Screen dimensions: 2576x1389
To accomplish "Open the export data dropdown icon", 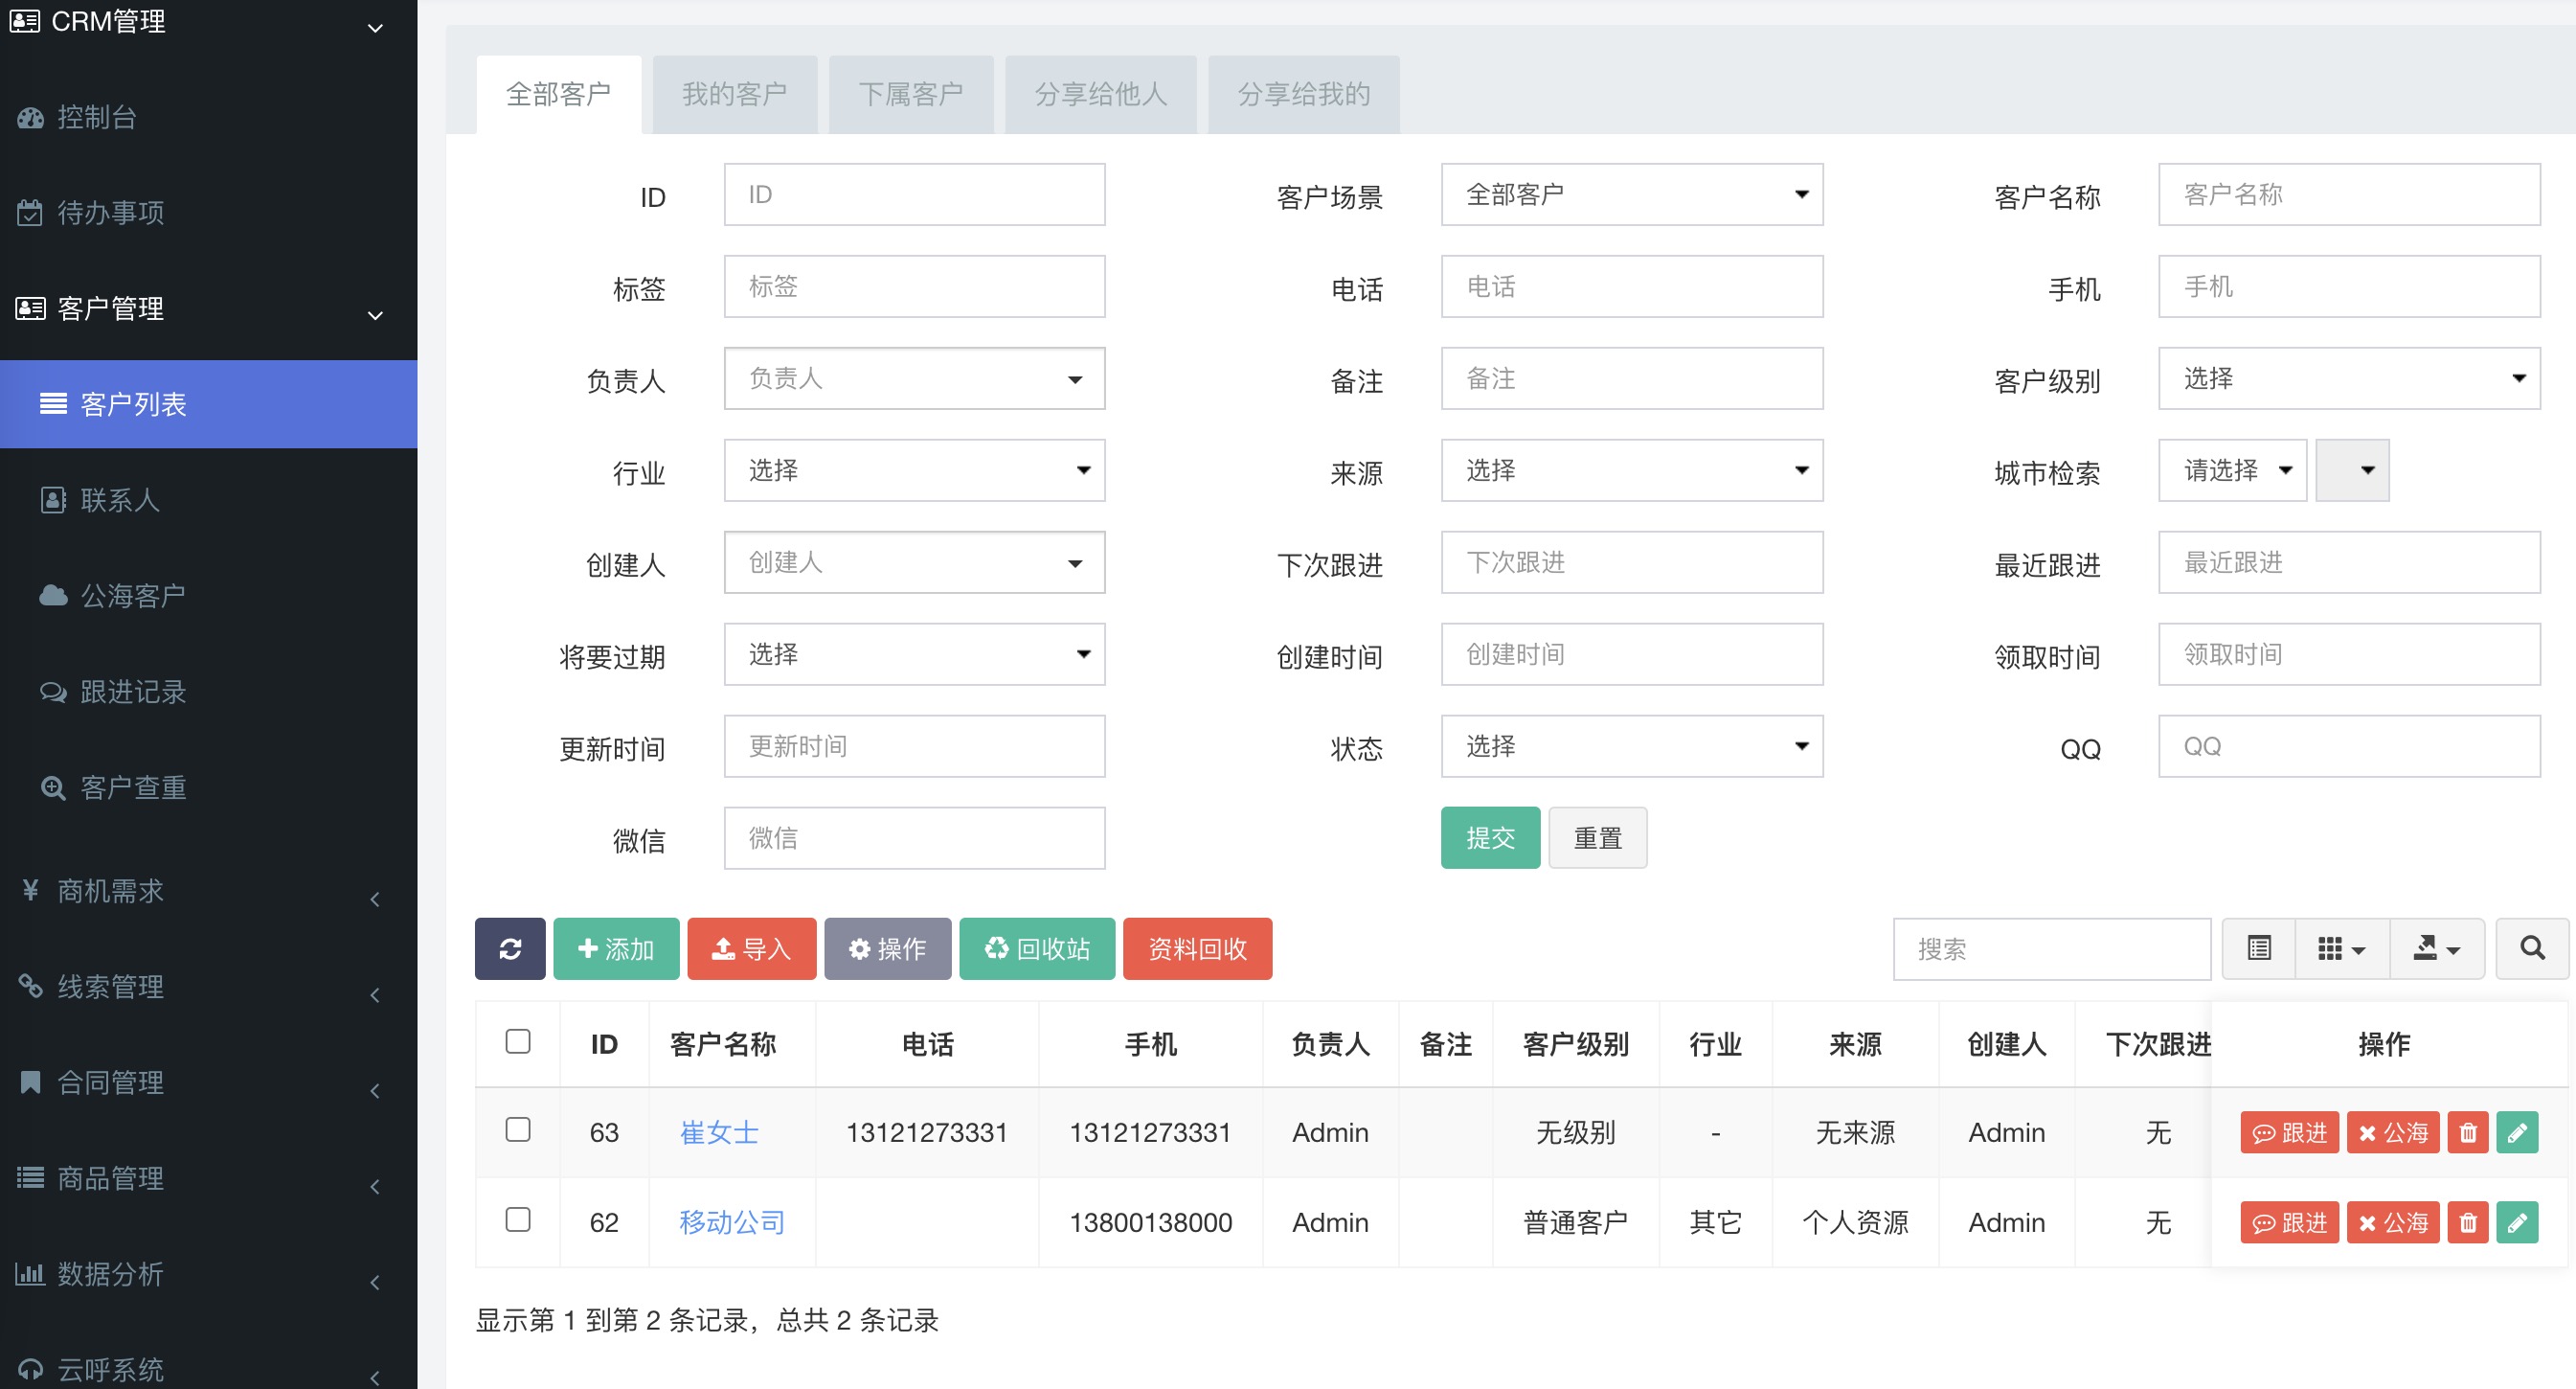I will 2436,948.
